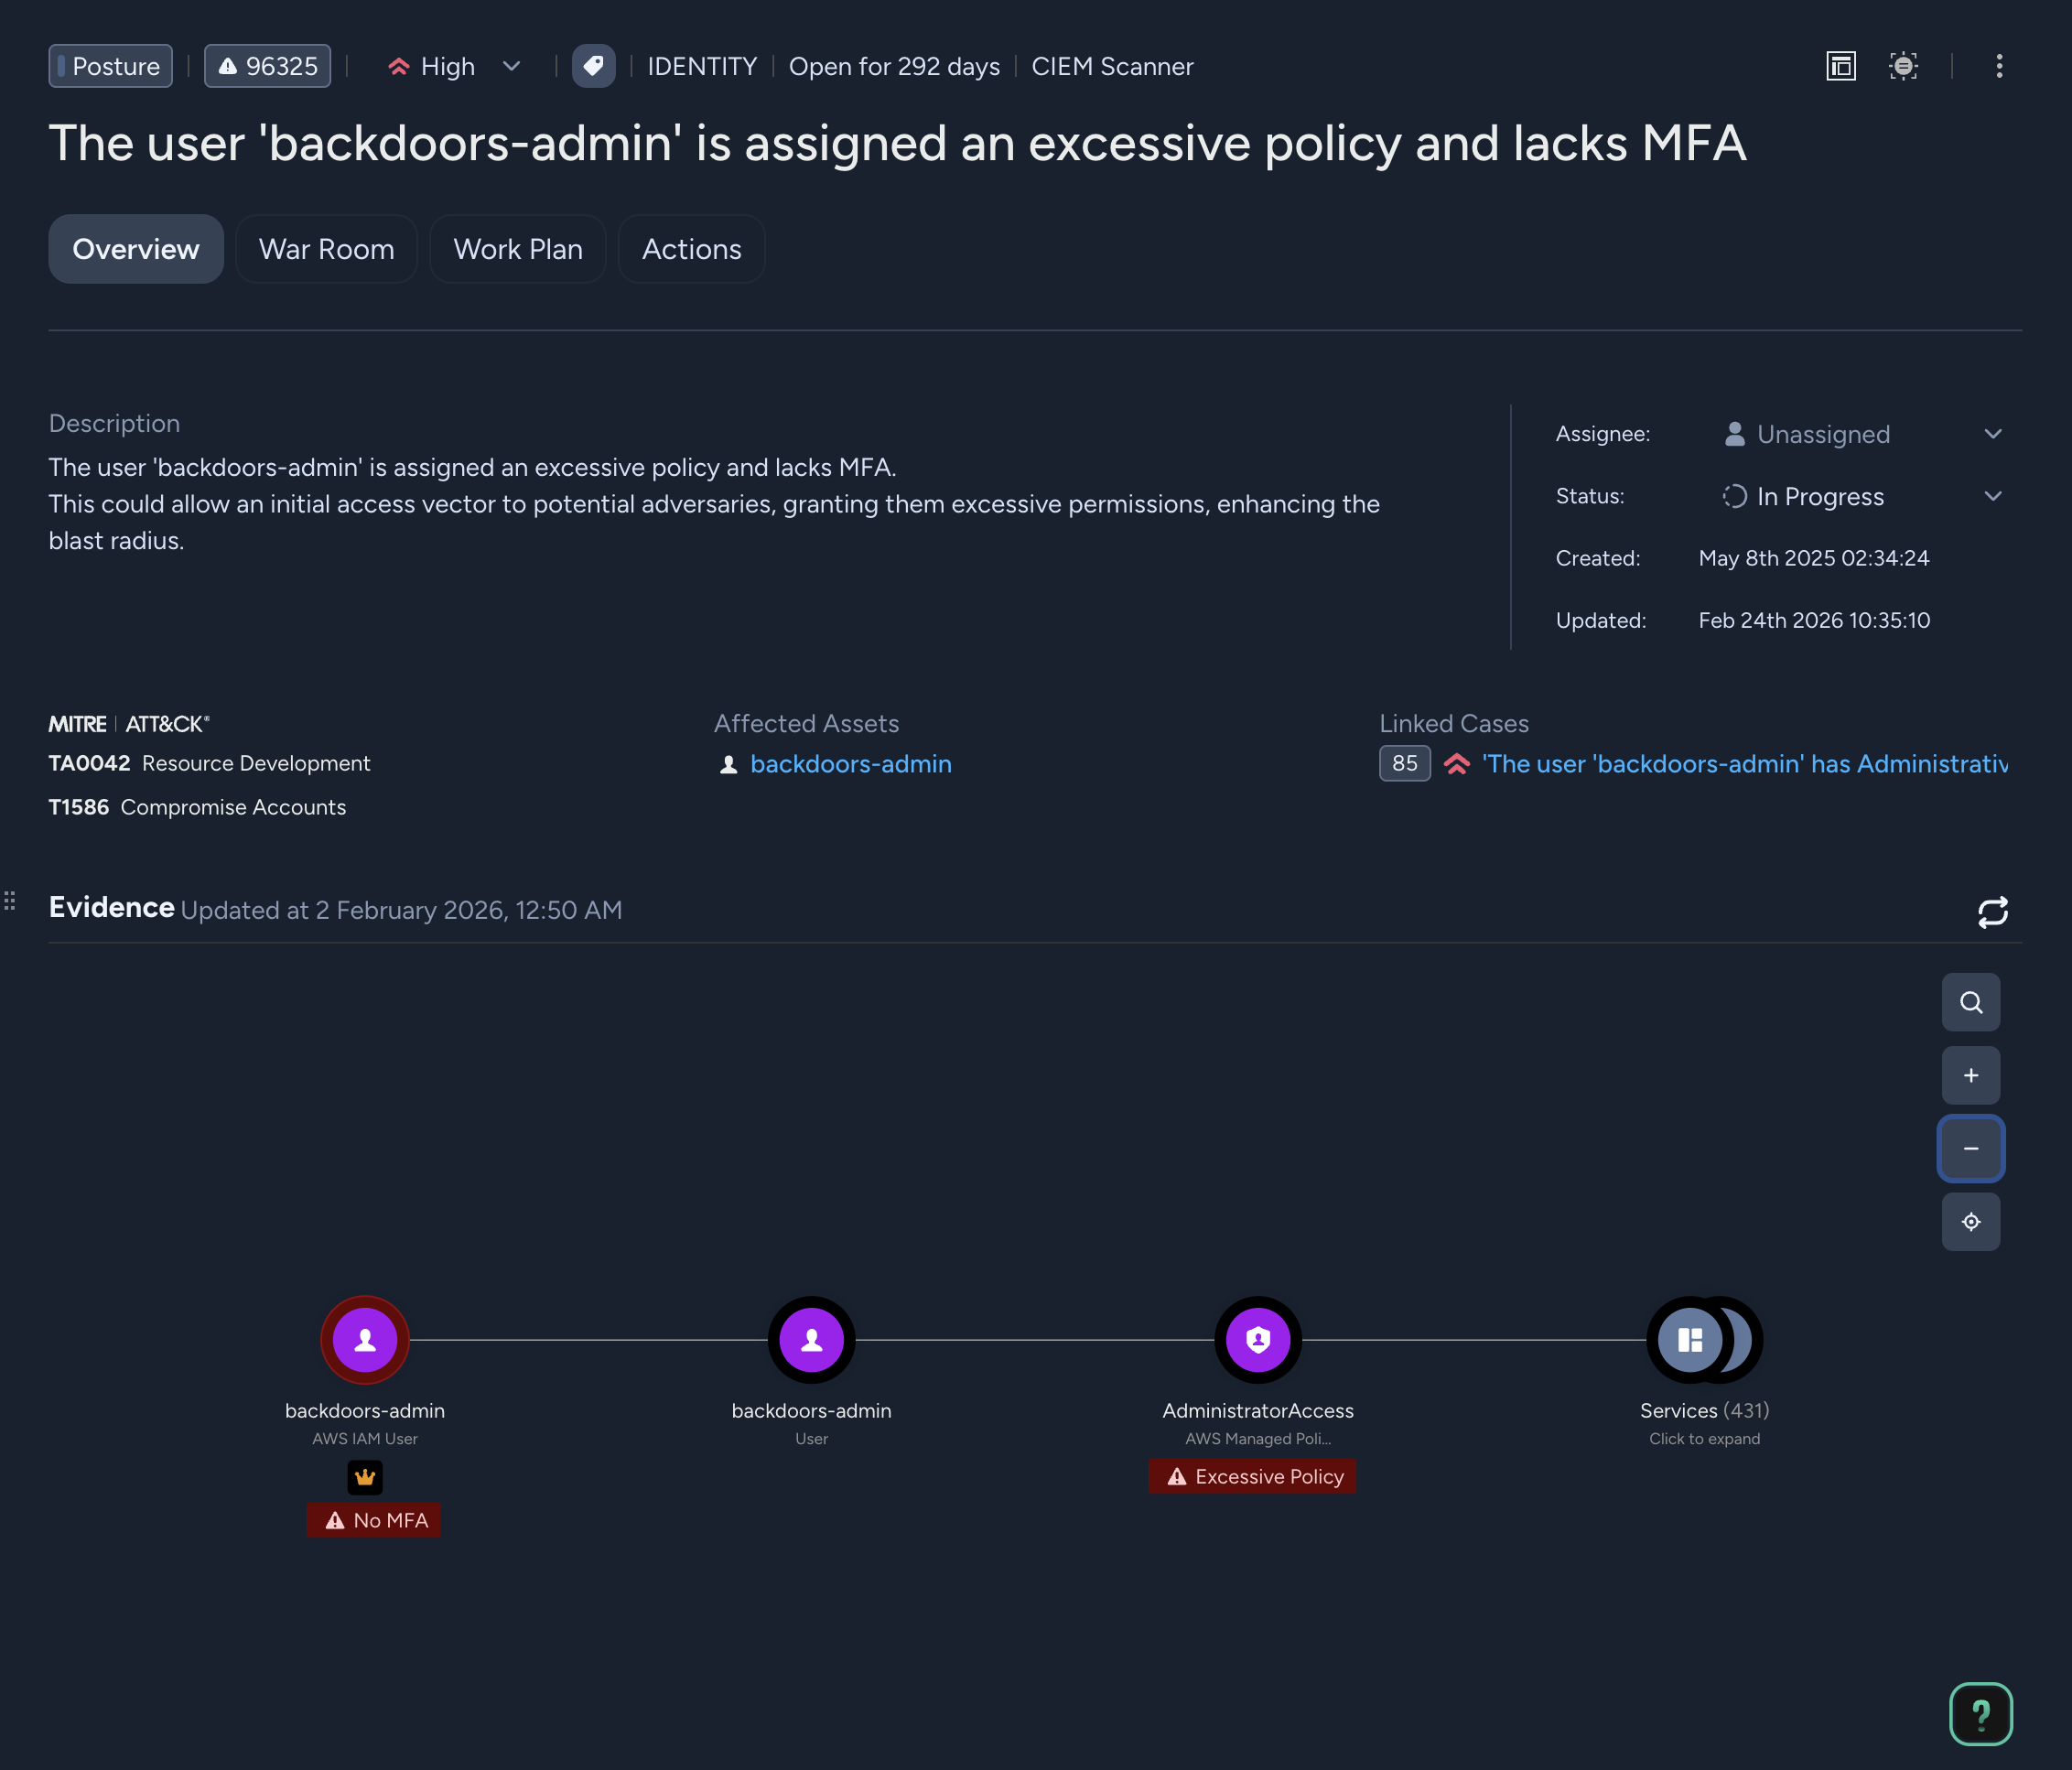Open the panel layout view icon
Screen dimensions: 2072x1770
point(1841,66)
